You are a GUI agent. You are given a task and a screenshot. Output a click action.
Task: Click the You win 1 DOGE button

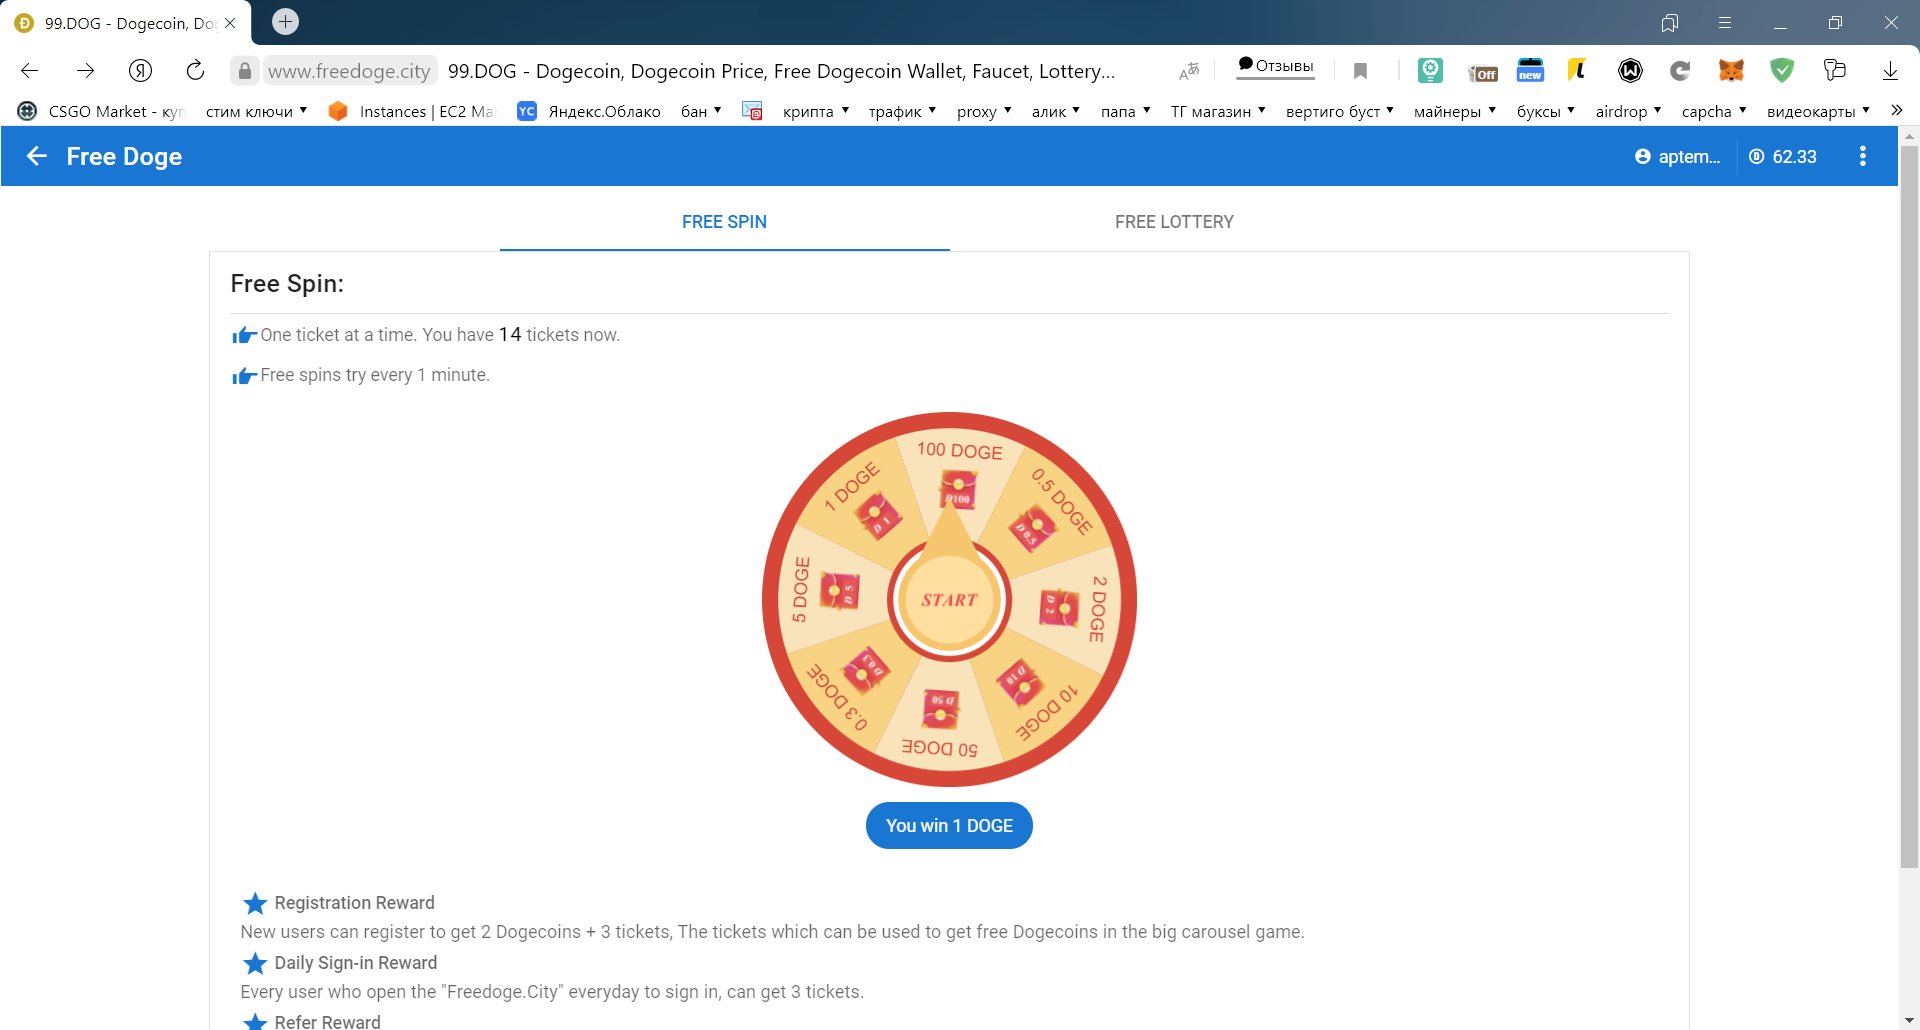pyautogui.click(x=949, y=826)
